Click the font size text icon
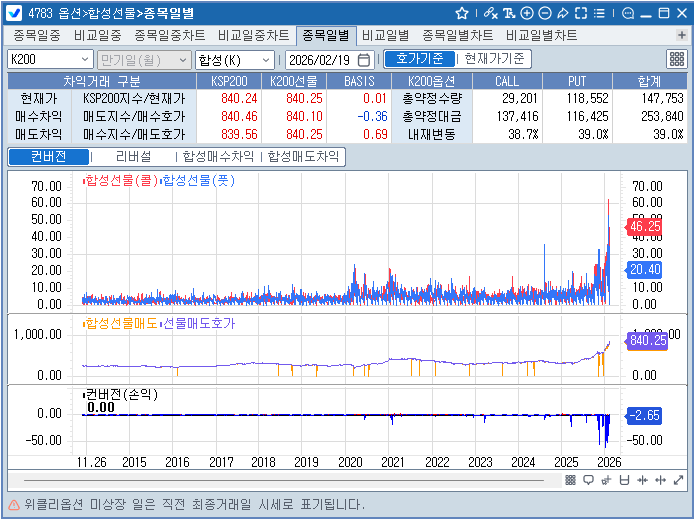Image resolution: width=695 pixels, height=520 pixels. tap(510, 13)
